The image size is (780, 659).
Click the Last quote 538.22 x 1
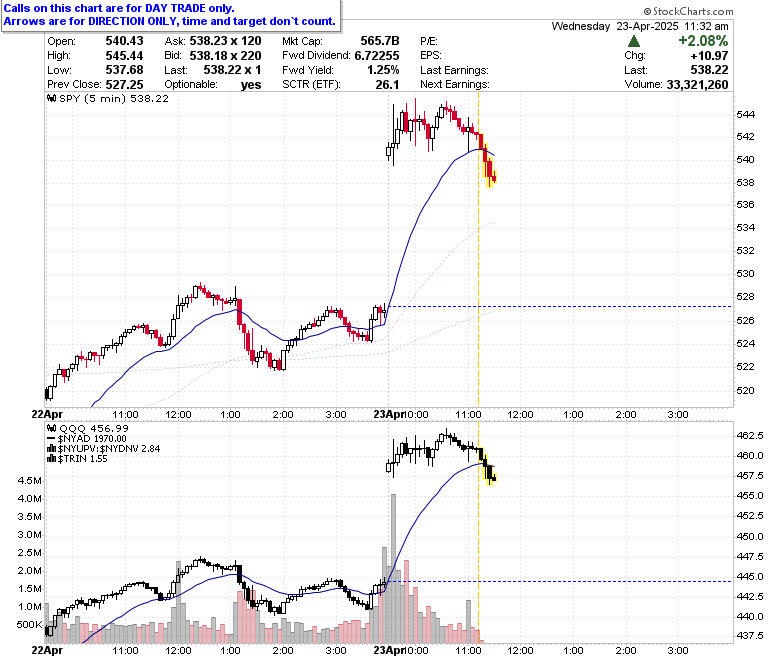click(232, 70)
